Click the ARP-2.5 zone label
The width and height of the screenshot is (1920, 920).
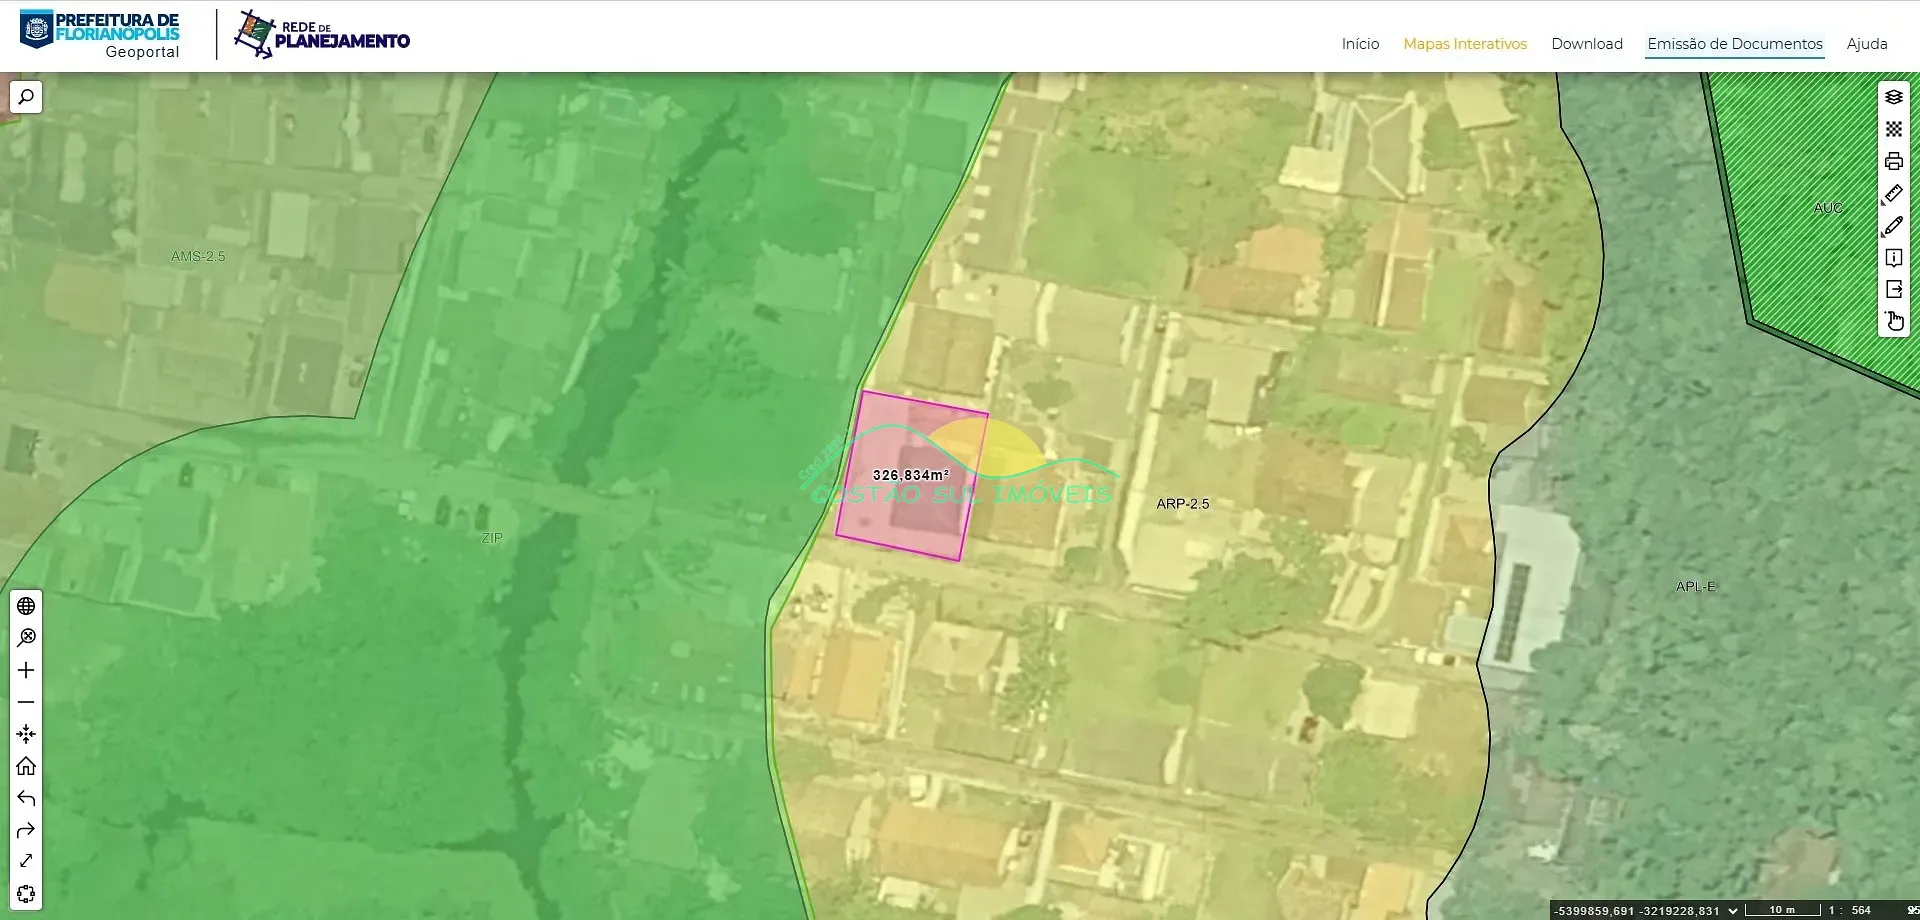click(x=1183, y=504)
